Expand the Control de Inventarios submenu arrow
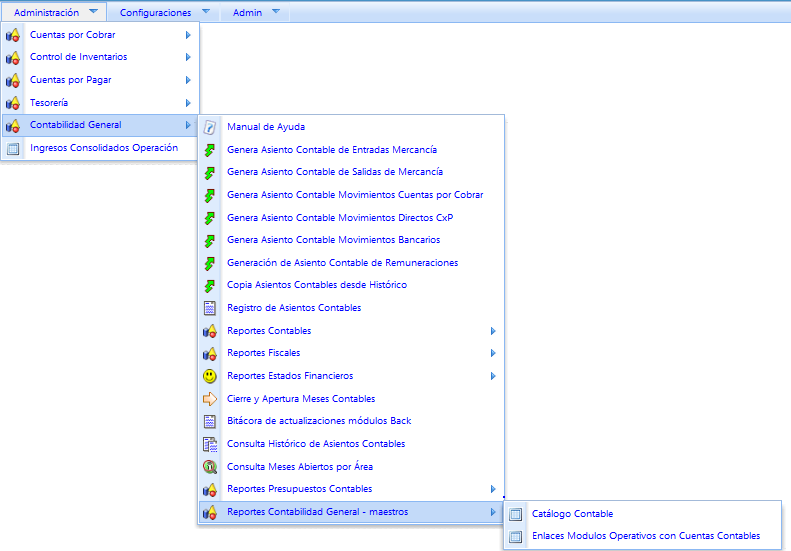The width and height of the screenshot is (791, 551). (x=188, y=57)
